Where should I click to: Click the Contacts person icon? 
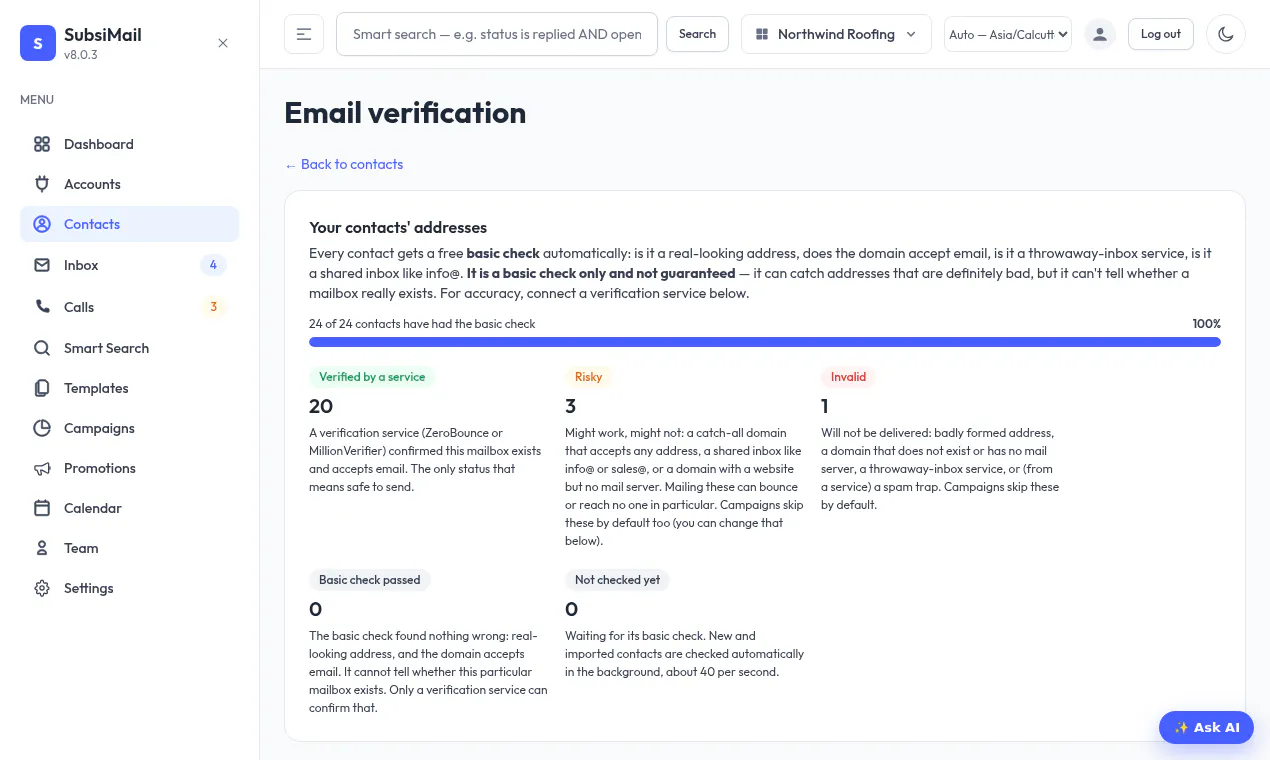tap(42, 224)
